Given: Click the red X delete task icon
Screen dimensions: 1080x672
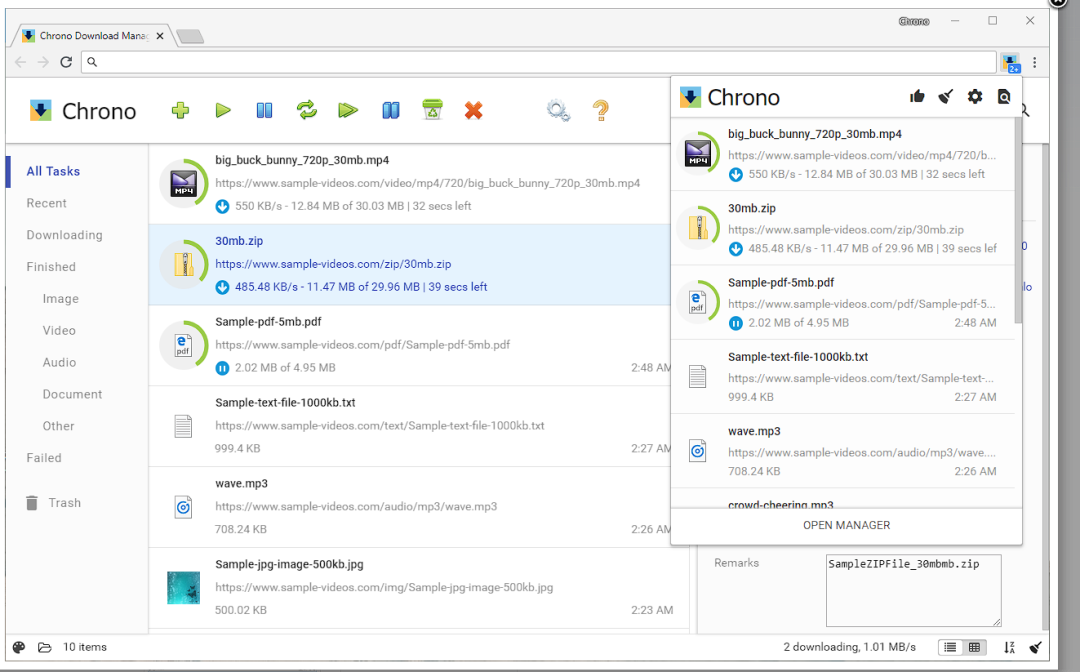Looking at the screenshot, I should (x=474, y=110).
